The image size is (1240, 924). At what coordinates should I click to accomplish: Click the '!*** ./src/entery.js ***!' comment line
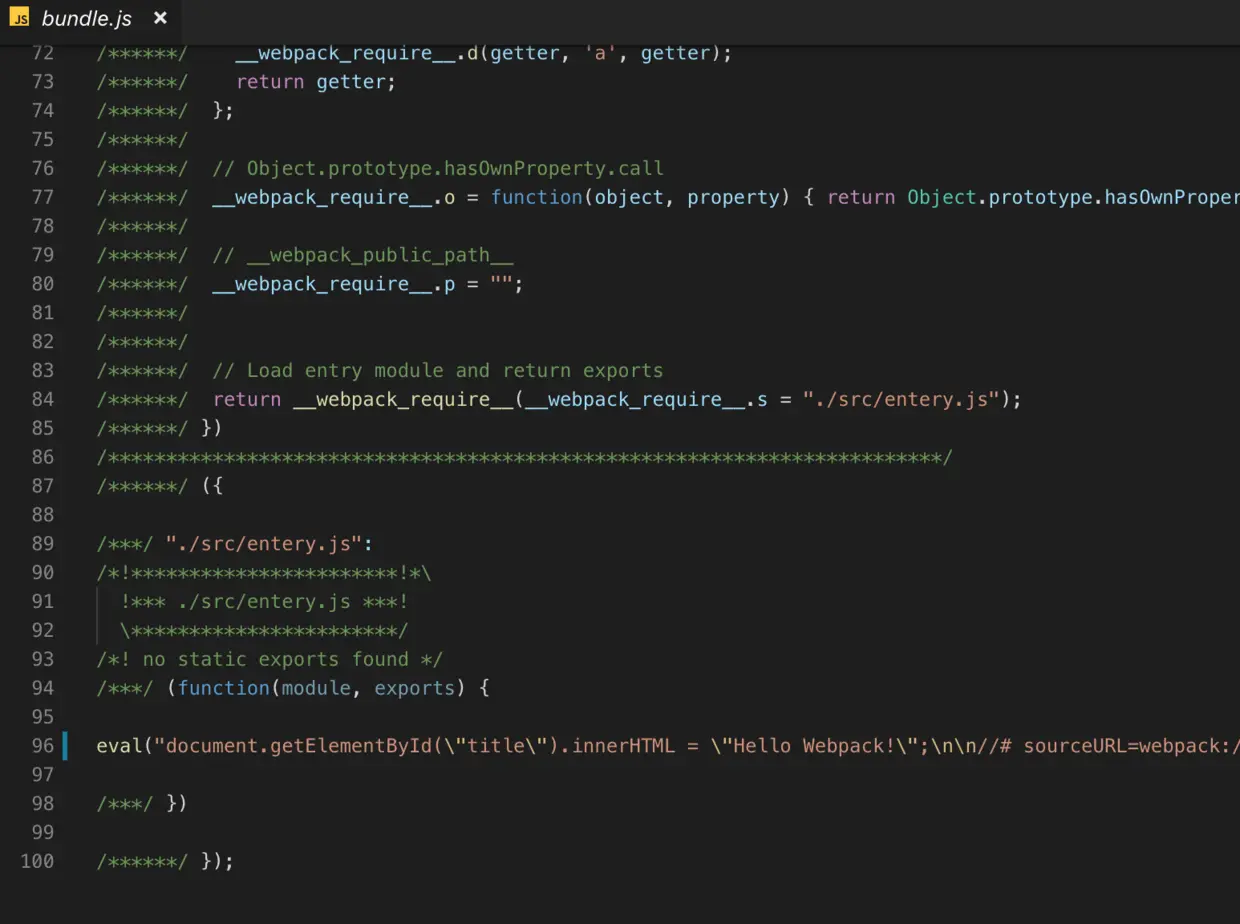point(264,602)
